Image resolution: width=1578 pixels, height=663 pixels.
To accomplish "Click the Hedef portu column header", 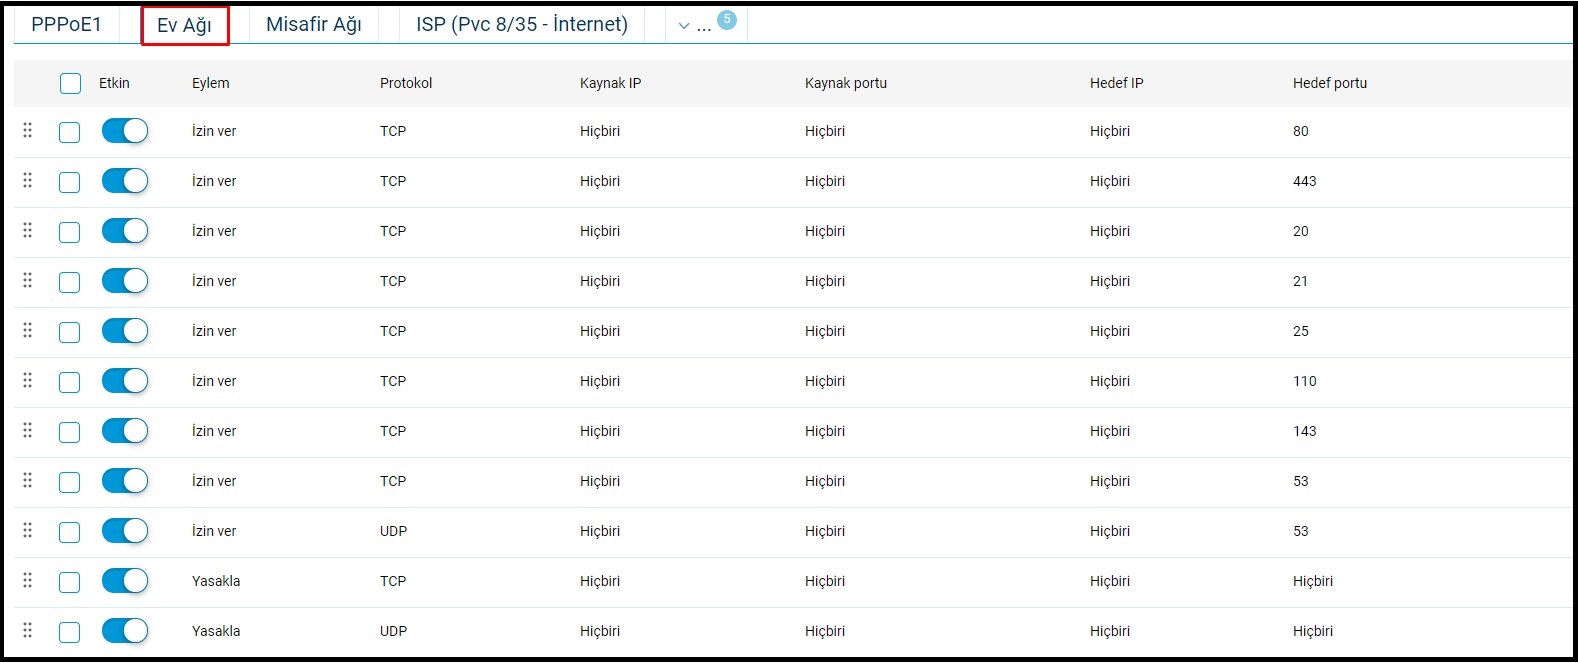I will tap(1329, 83).
